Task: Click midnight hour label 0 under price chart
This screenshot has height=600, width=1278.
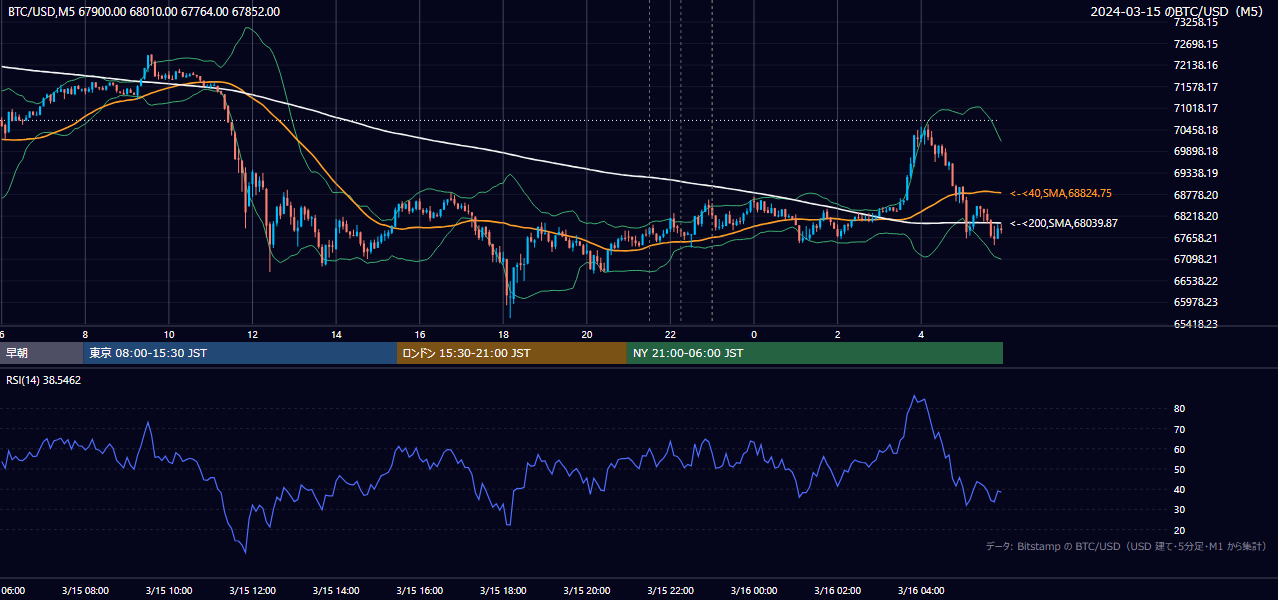Action: pyautogui.click(x=754, y=335)
